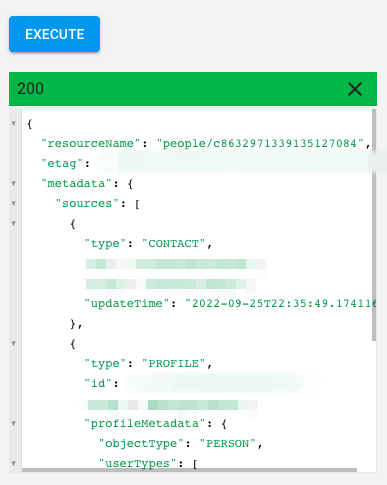
Task: Collapse the "sources" array fold arrow
Action: [x=14, y=203]
